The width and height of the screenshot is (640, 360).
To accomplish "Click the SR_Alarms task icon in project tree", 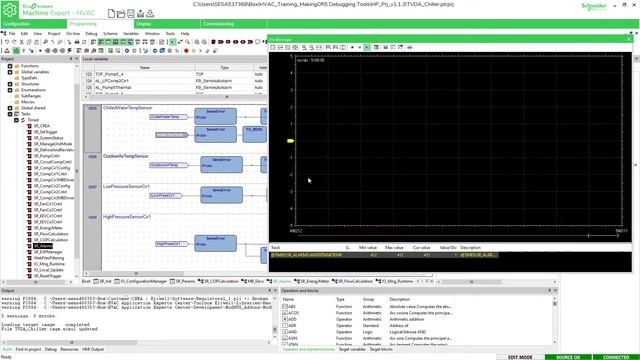I will [x=29, y=246].
